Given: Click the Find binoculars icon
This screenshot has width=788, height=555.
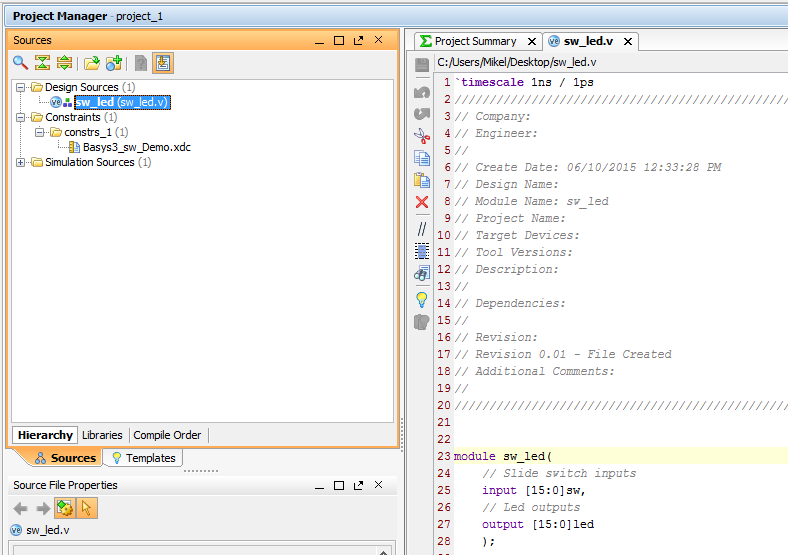Looking at the screenshot, I should pos(422,273).
